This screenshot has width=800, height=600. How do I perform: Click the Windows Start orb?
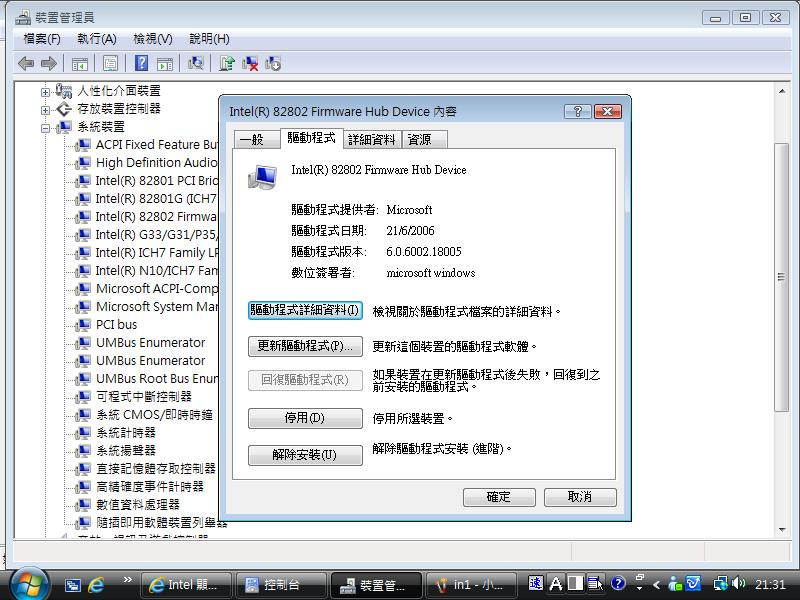[x=29, y=585]
